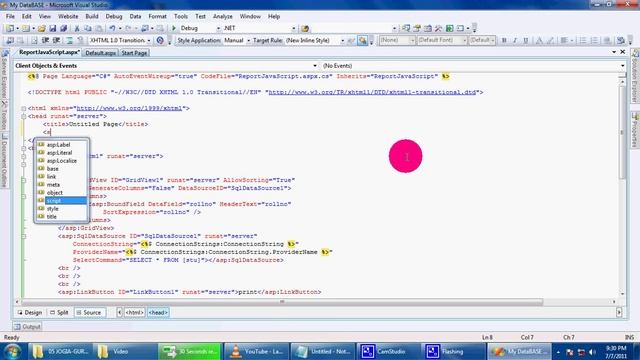Click the xhtml1-transitional.dtd URL link
Image resolution: width=640 pixels, height=360 pixels.
click(372, 92)
